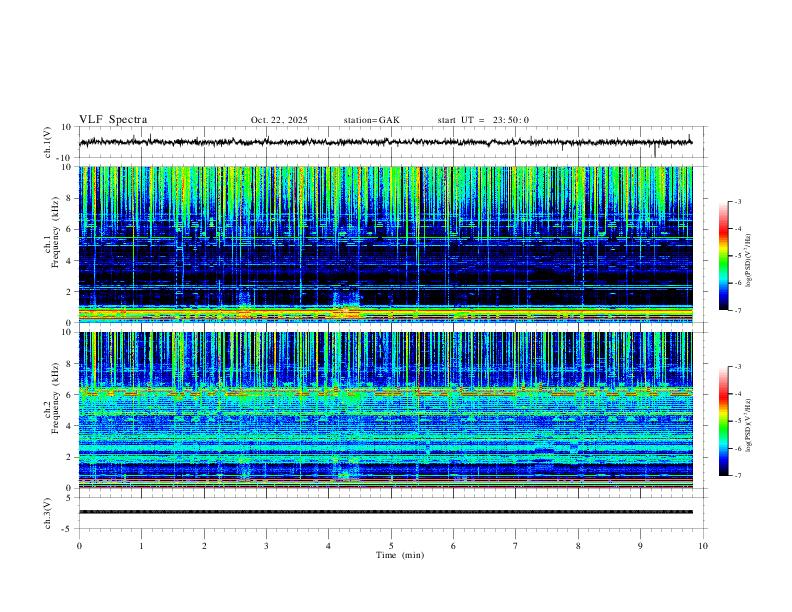This screenshot has width=792, height=612.
Task: Click the ch.2 color bar log(PSD) label
Action: point(750,425)
